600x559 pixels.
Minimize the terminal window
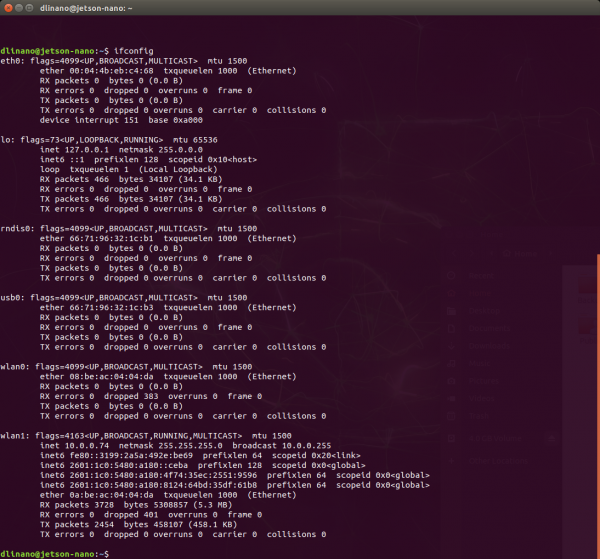19,8
